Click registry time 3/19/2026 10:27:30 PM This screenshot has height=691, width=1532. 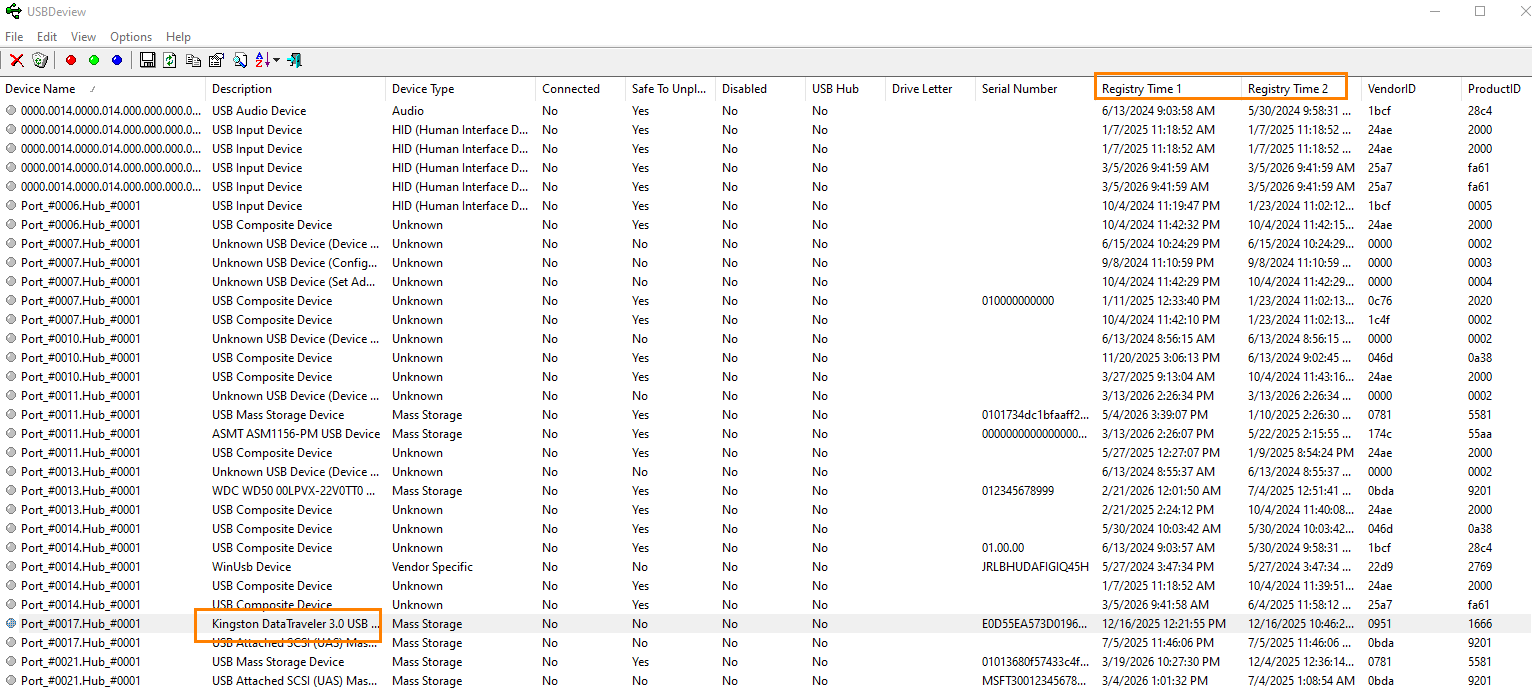[1160, 662]
